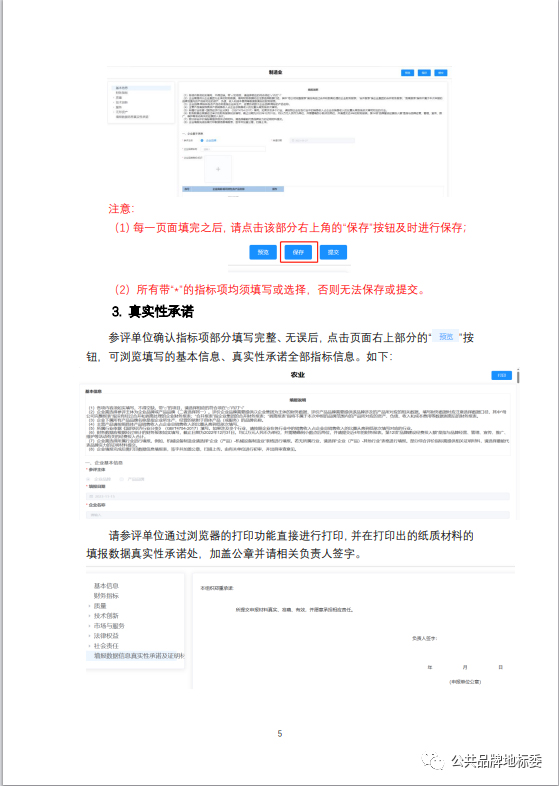
Task: Expand the arrow beside 社会责任
Action: [x=90, y=646]
